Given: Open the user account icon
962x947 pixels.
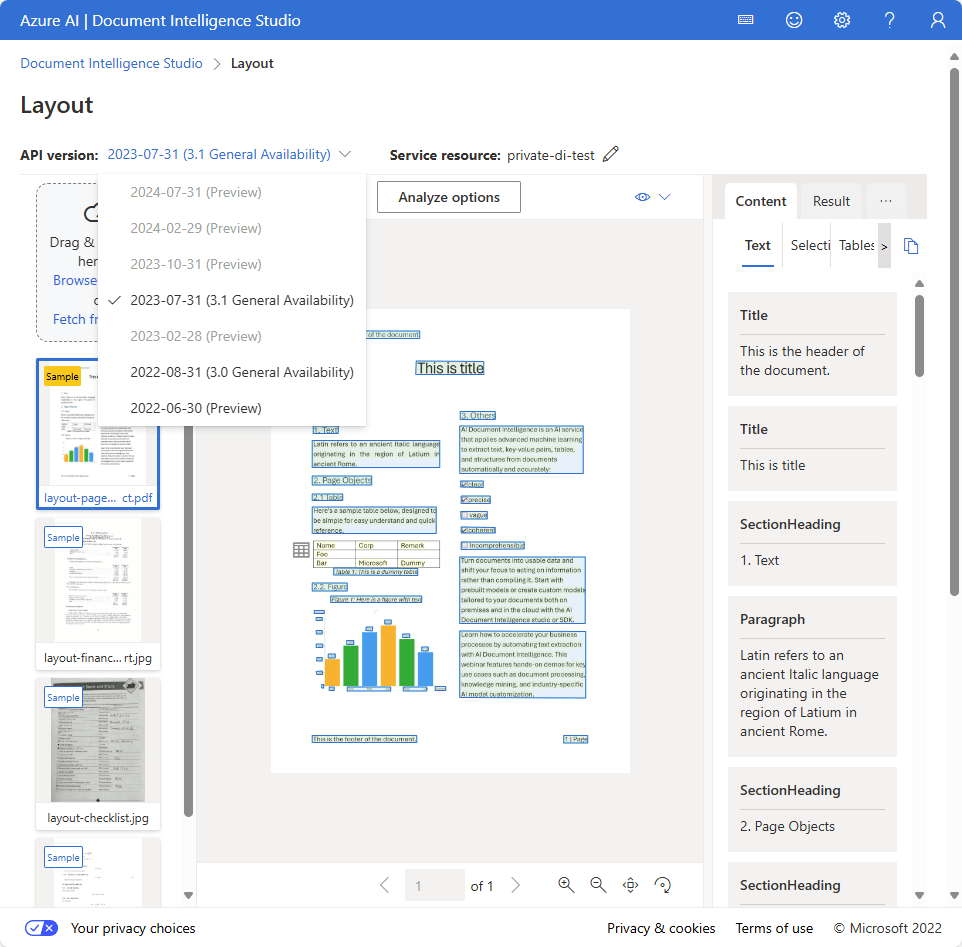Looking at the screenshot, I should point(937,20).
